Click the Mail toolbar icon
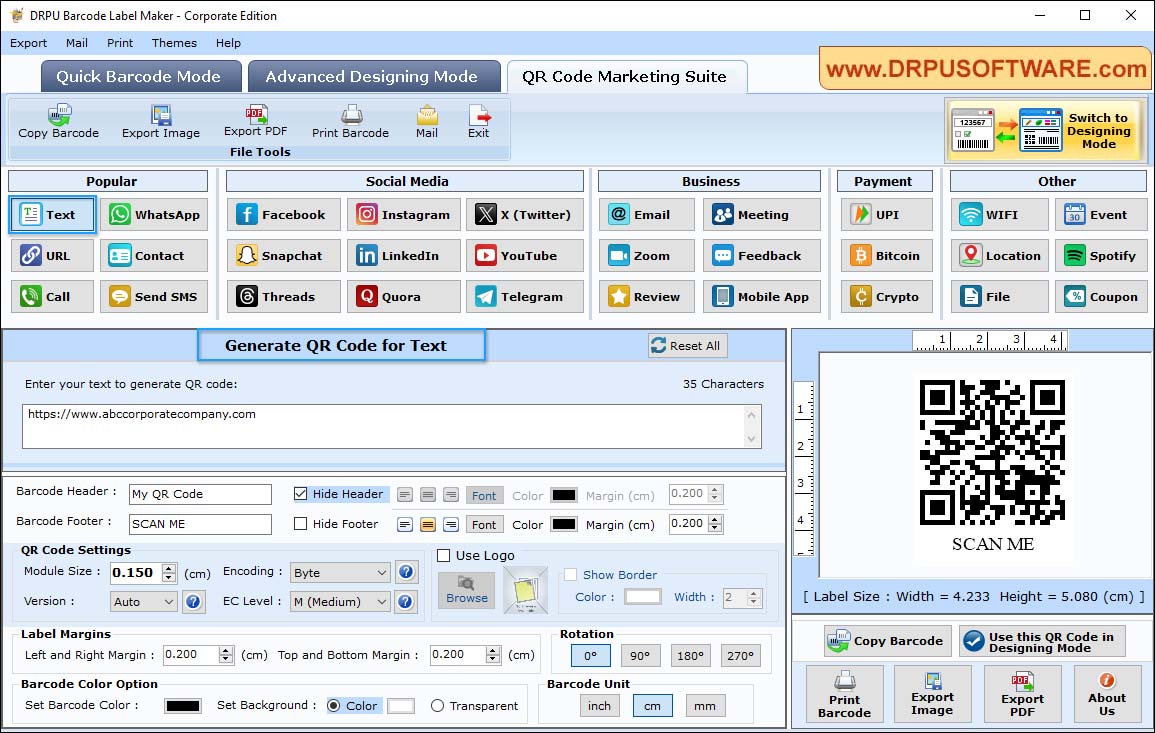The height and width of the screenshot is (733, 1155). point(426,122)
